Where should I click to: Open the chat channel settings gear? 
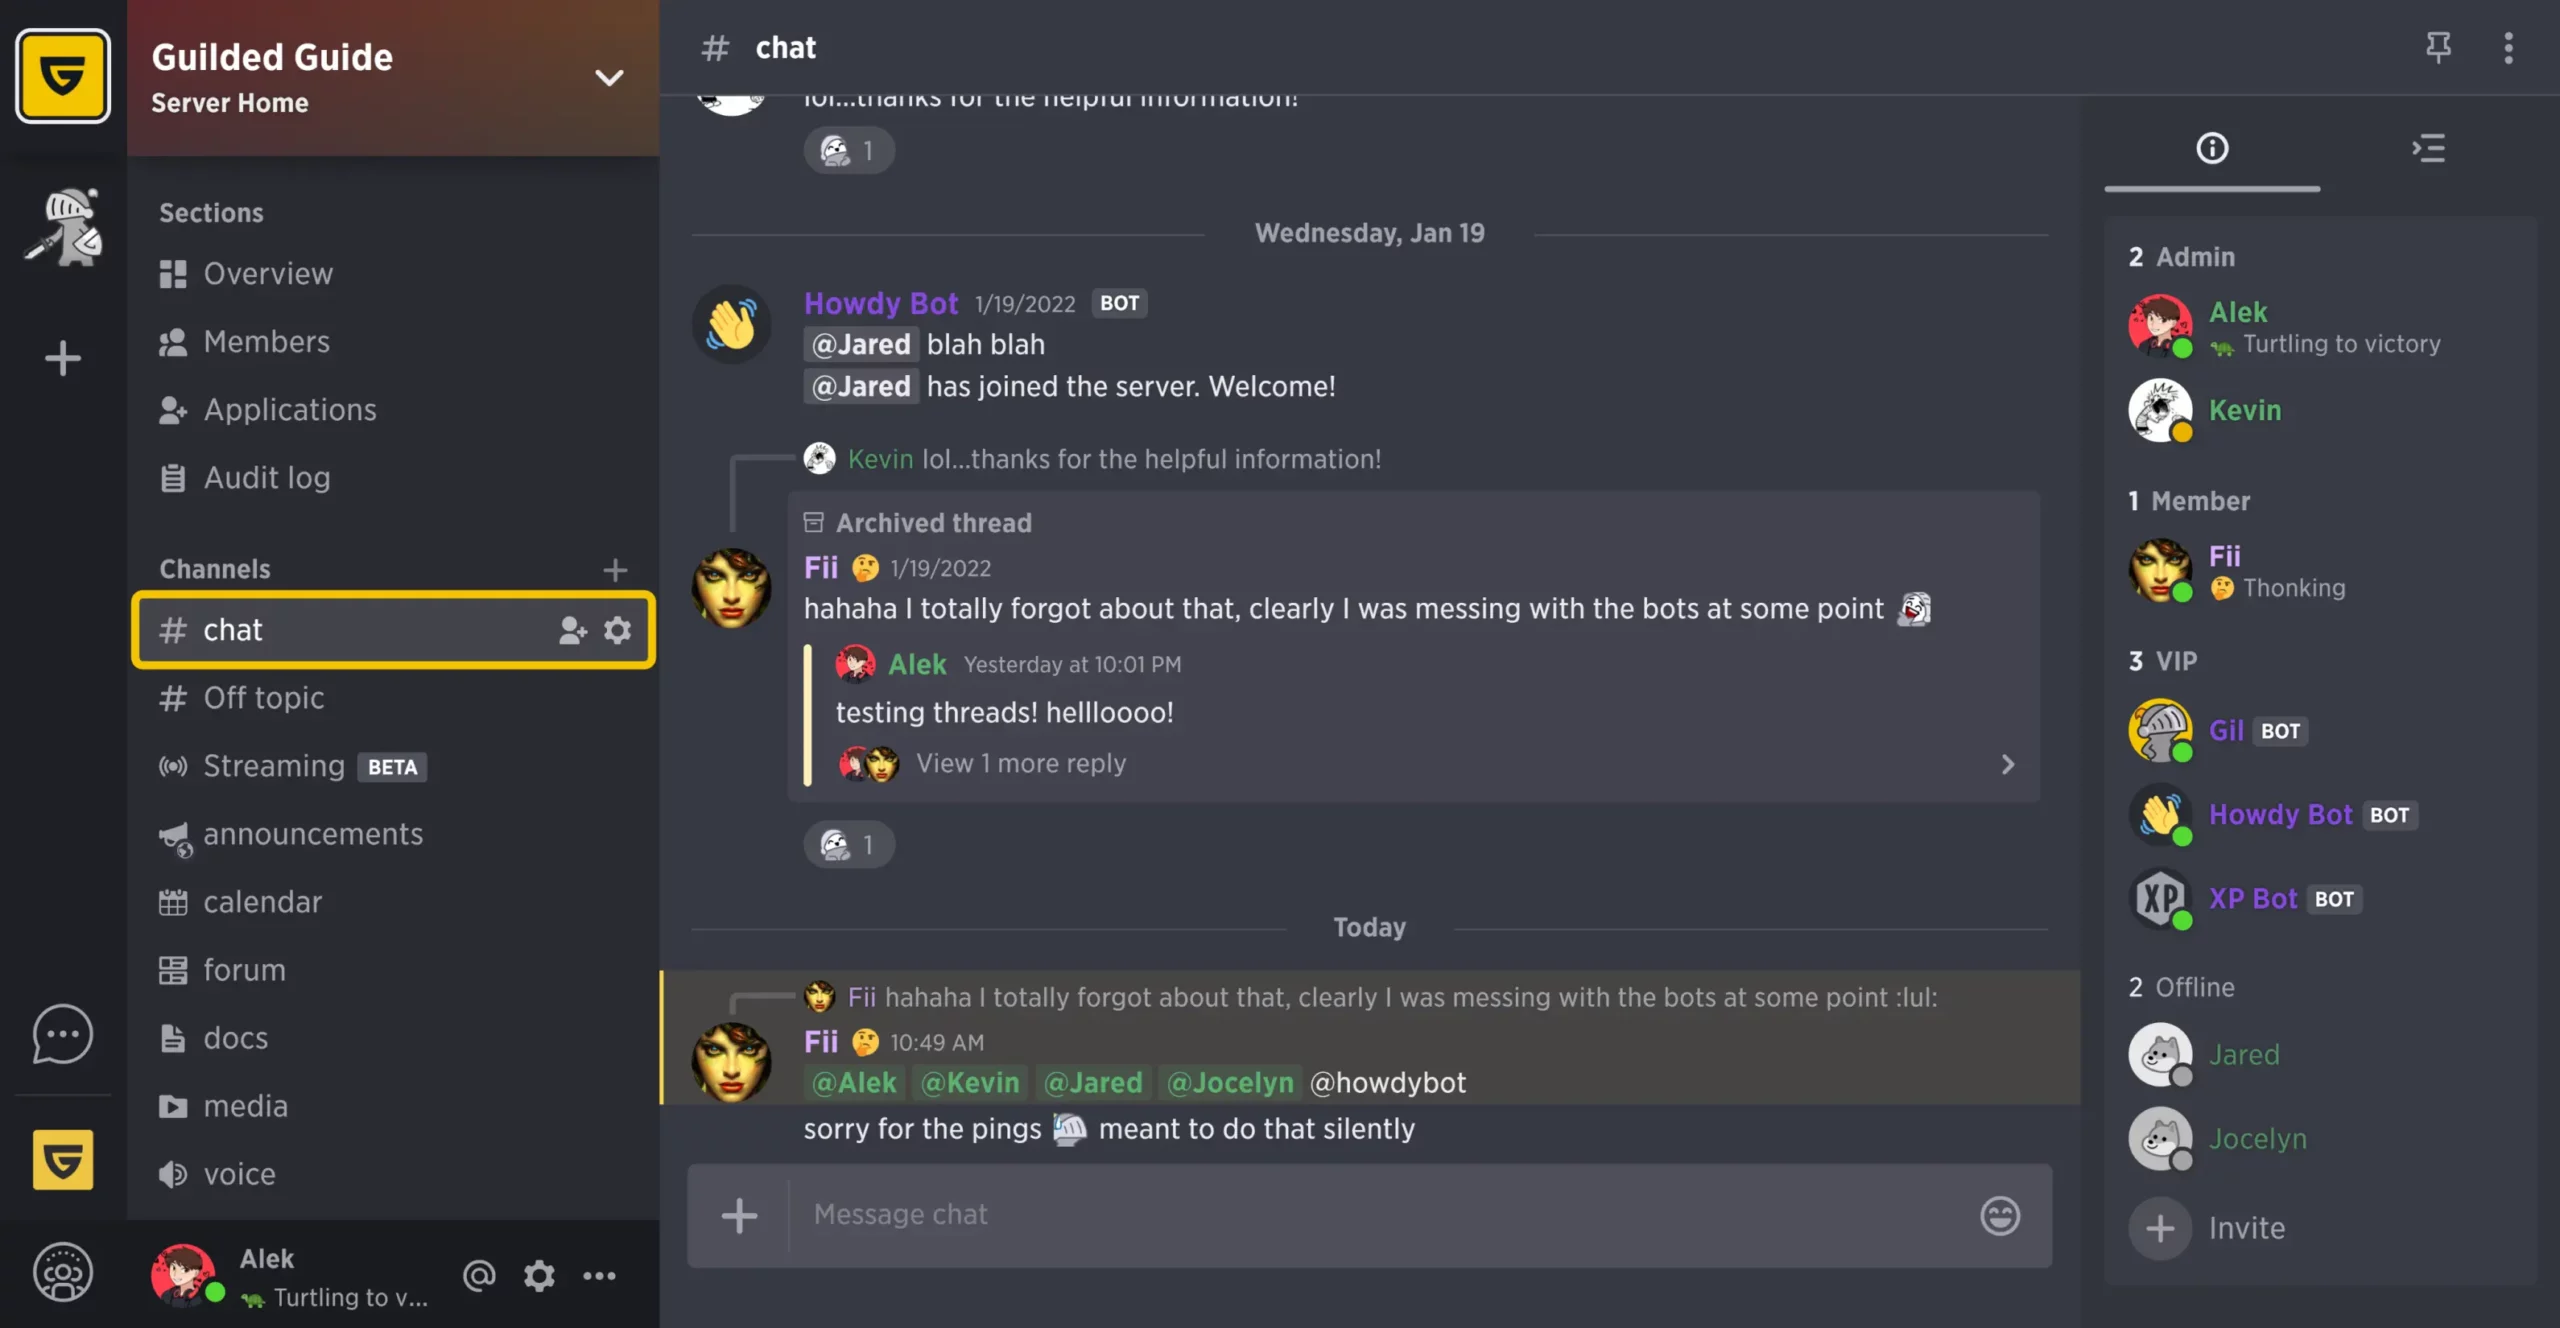point(617,630)
